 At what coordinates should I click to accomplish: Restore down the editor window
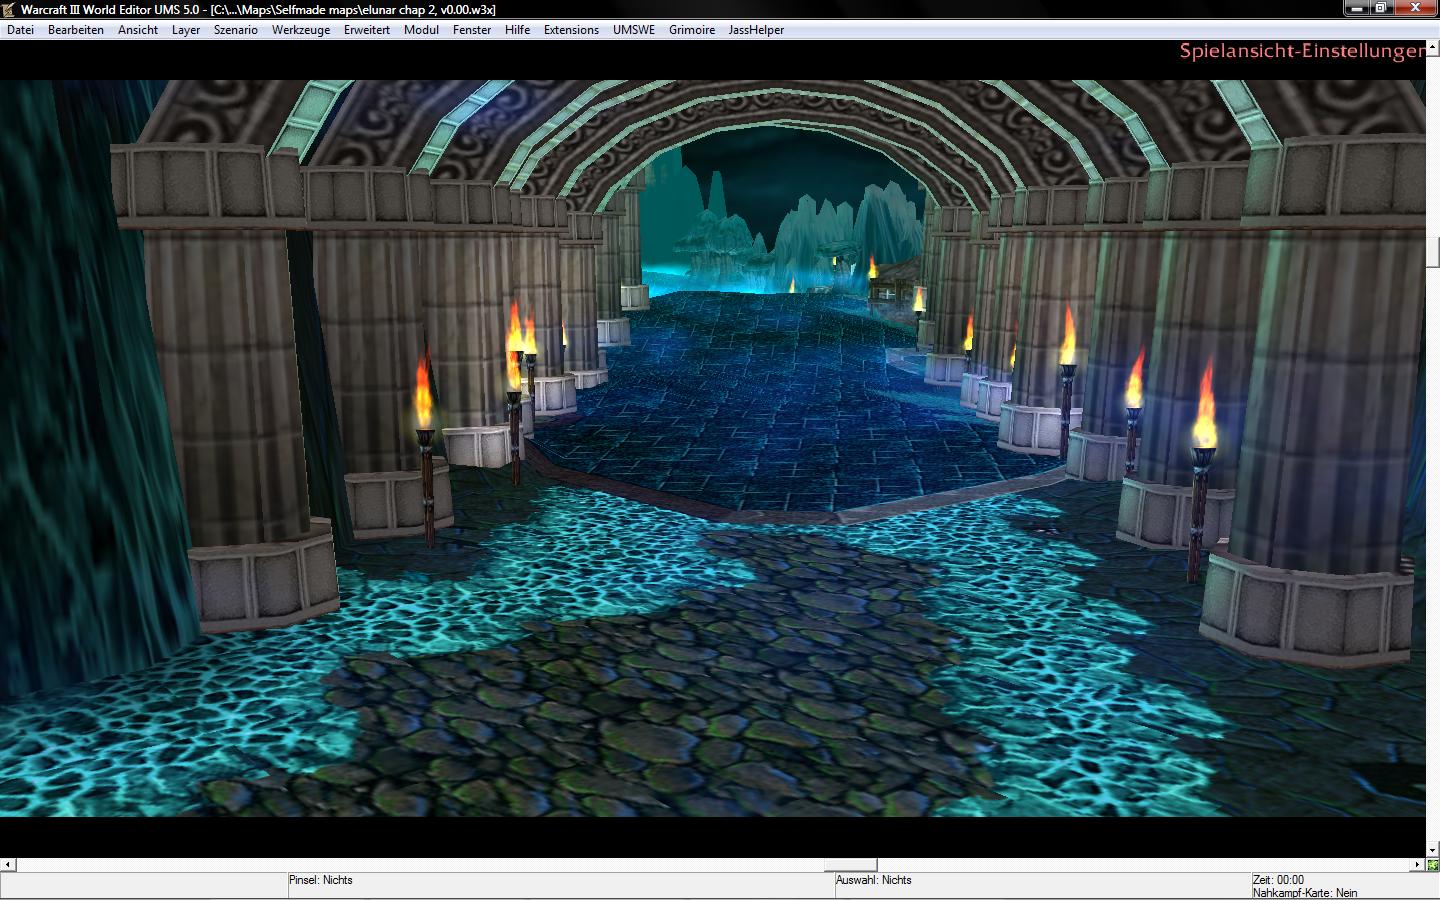pyautogui.click(x=1380, y=8)
